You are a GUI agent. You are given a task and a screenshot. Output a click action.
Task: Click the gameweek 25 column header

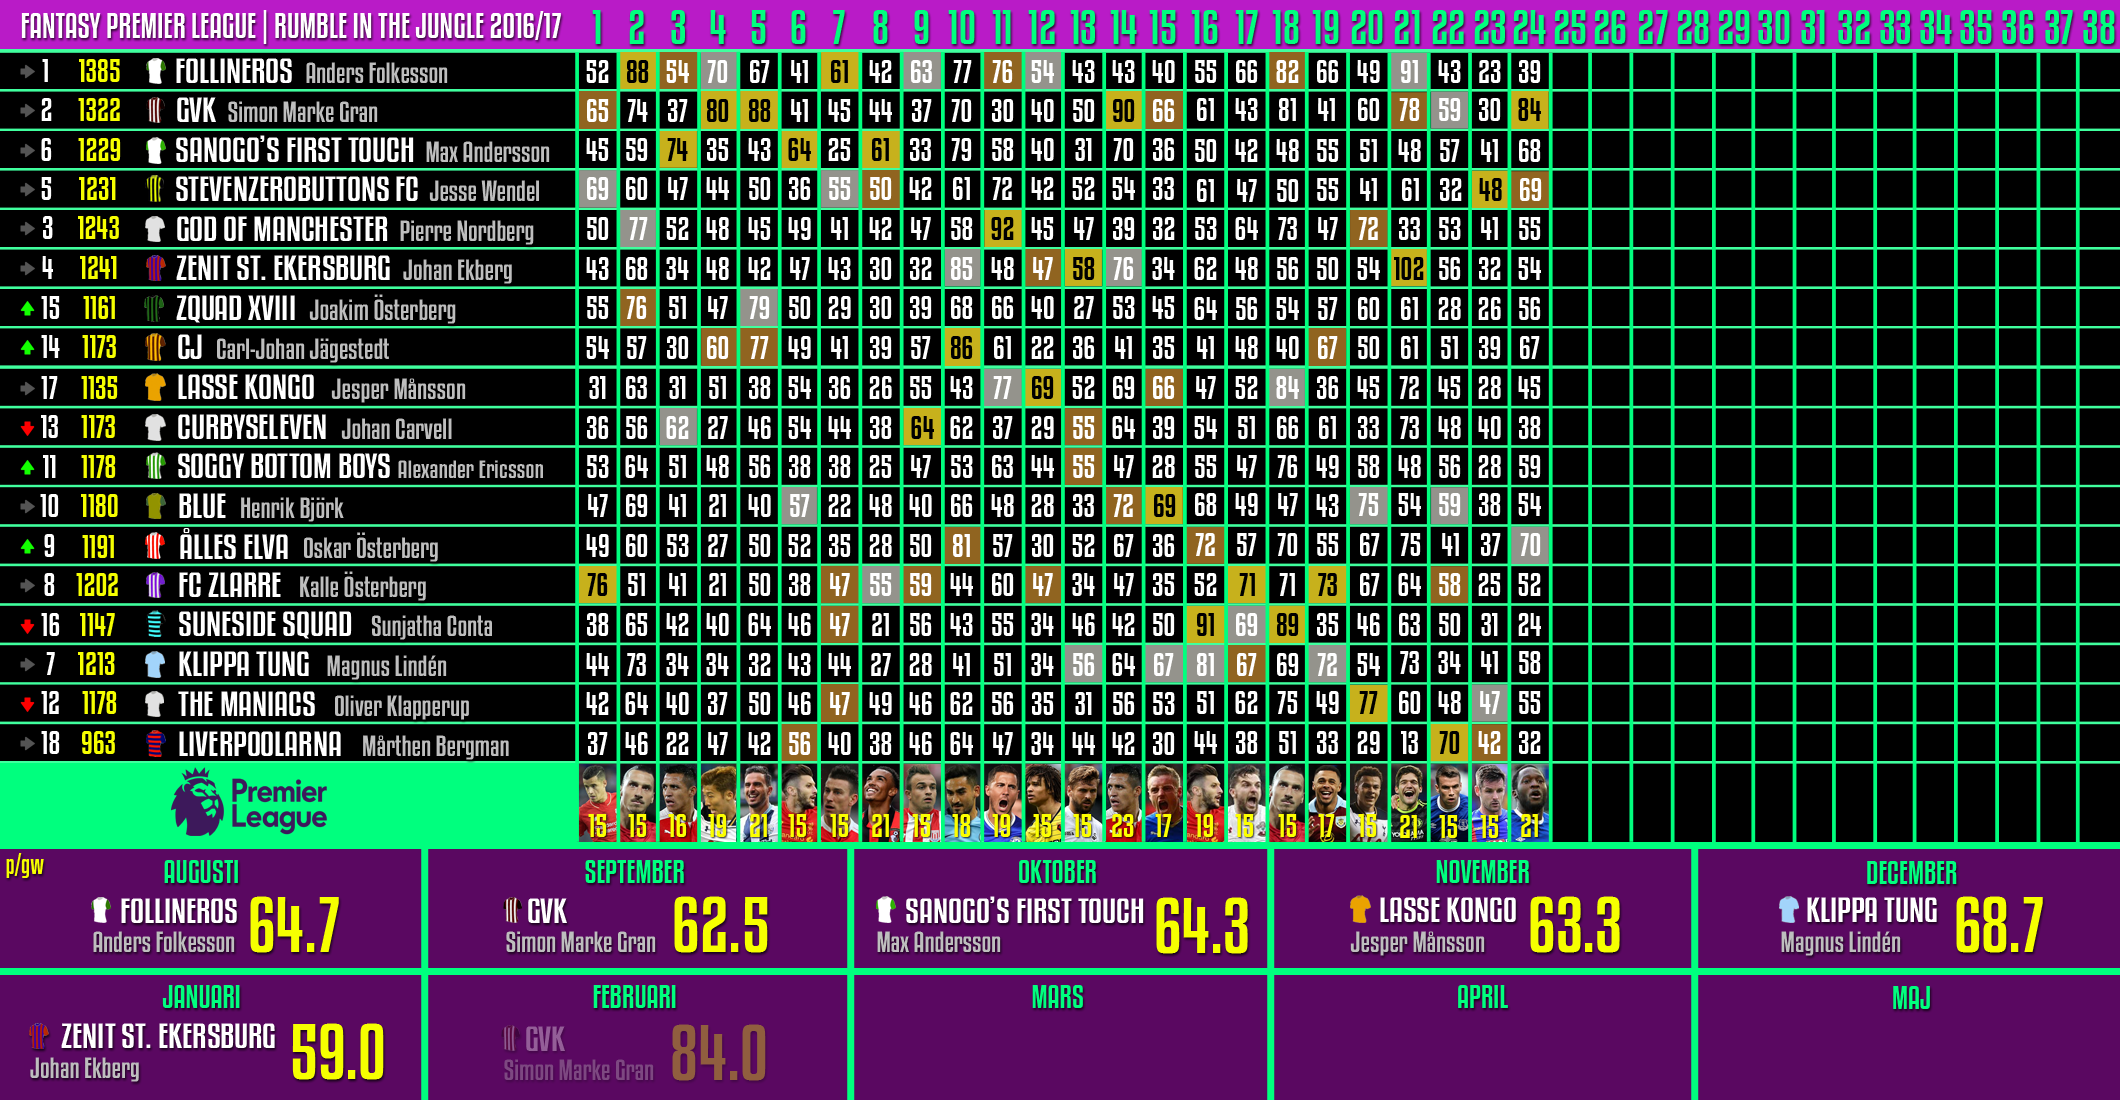click(1570, 27)
